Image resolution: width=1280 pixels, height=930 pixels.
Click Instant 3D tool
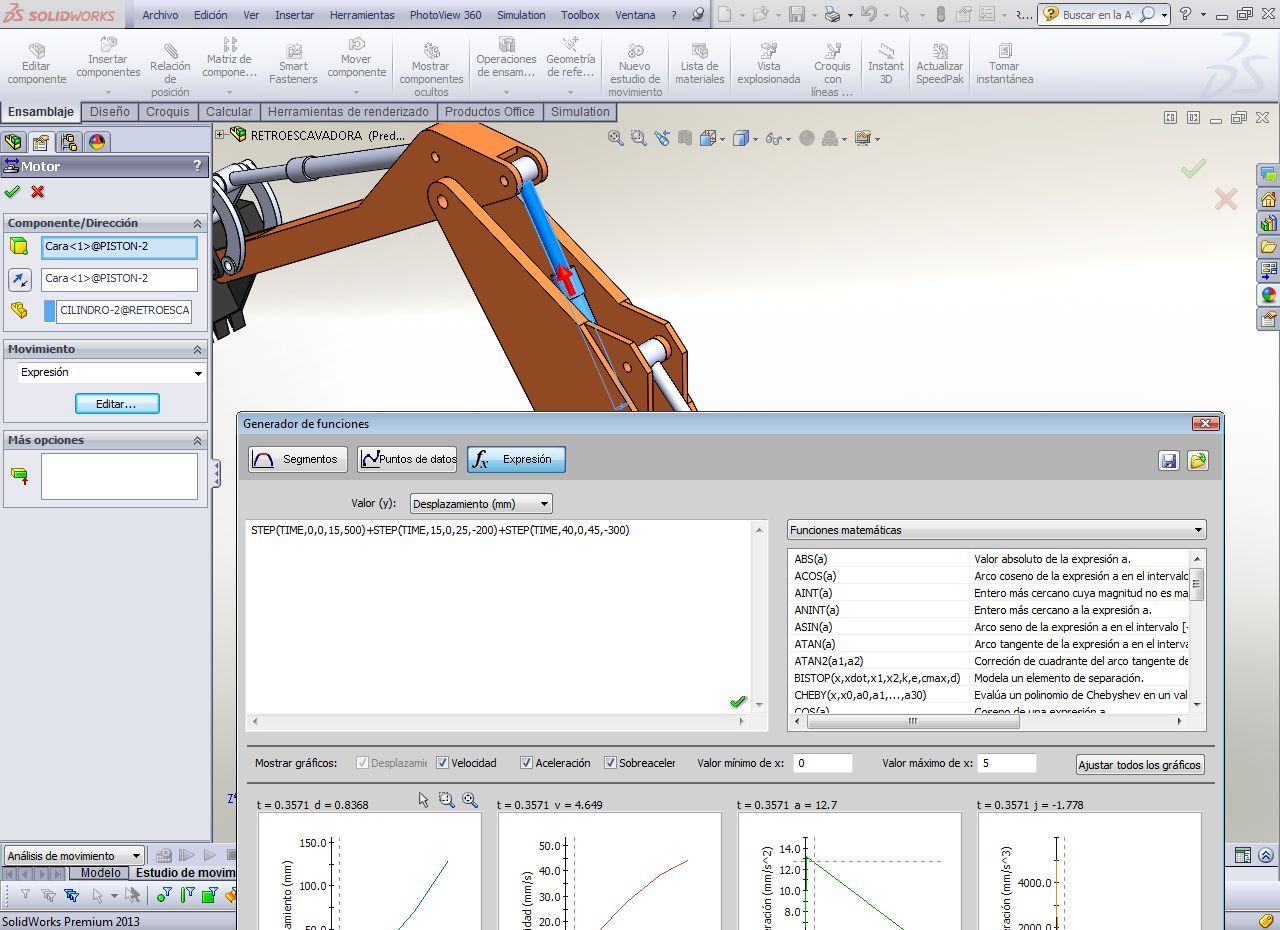[886, 65]
